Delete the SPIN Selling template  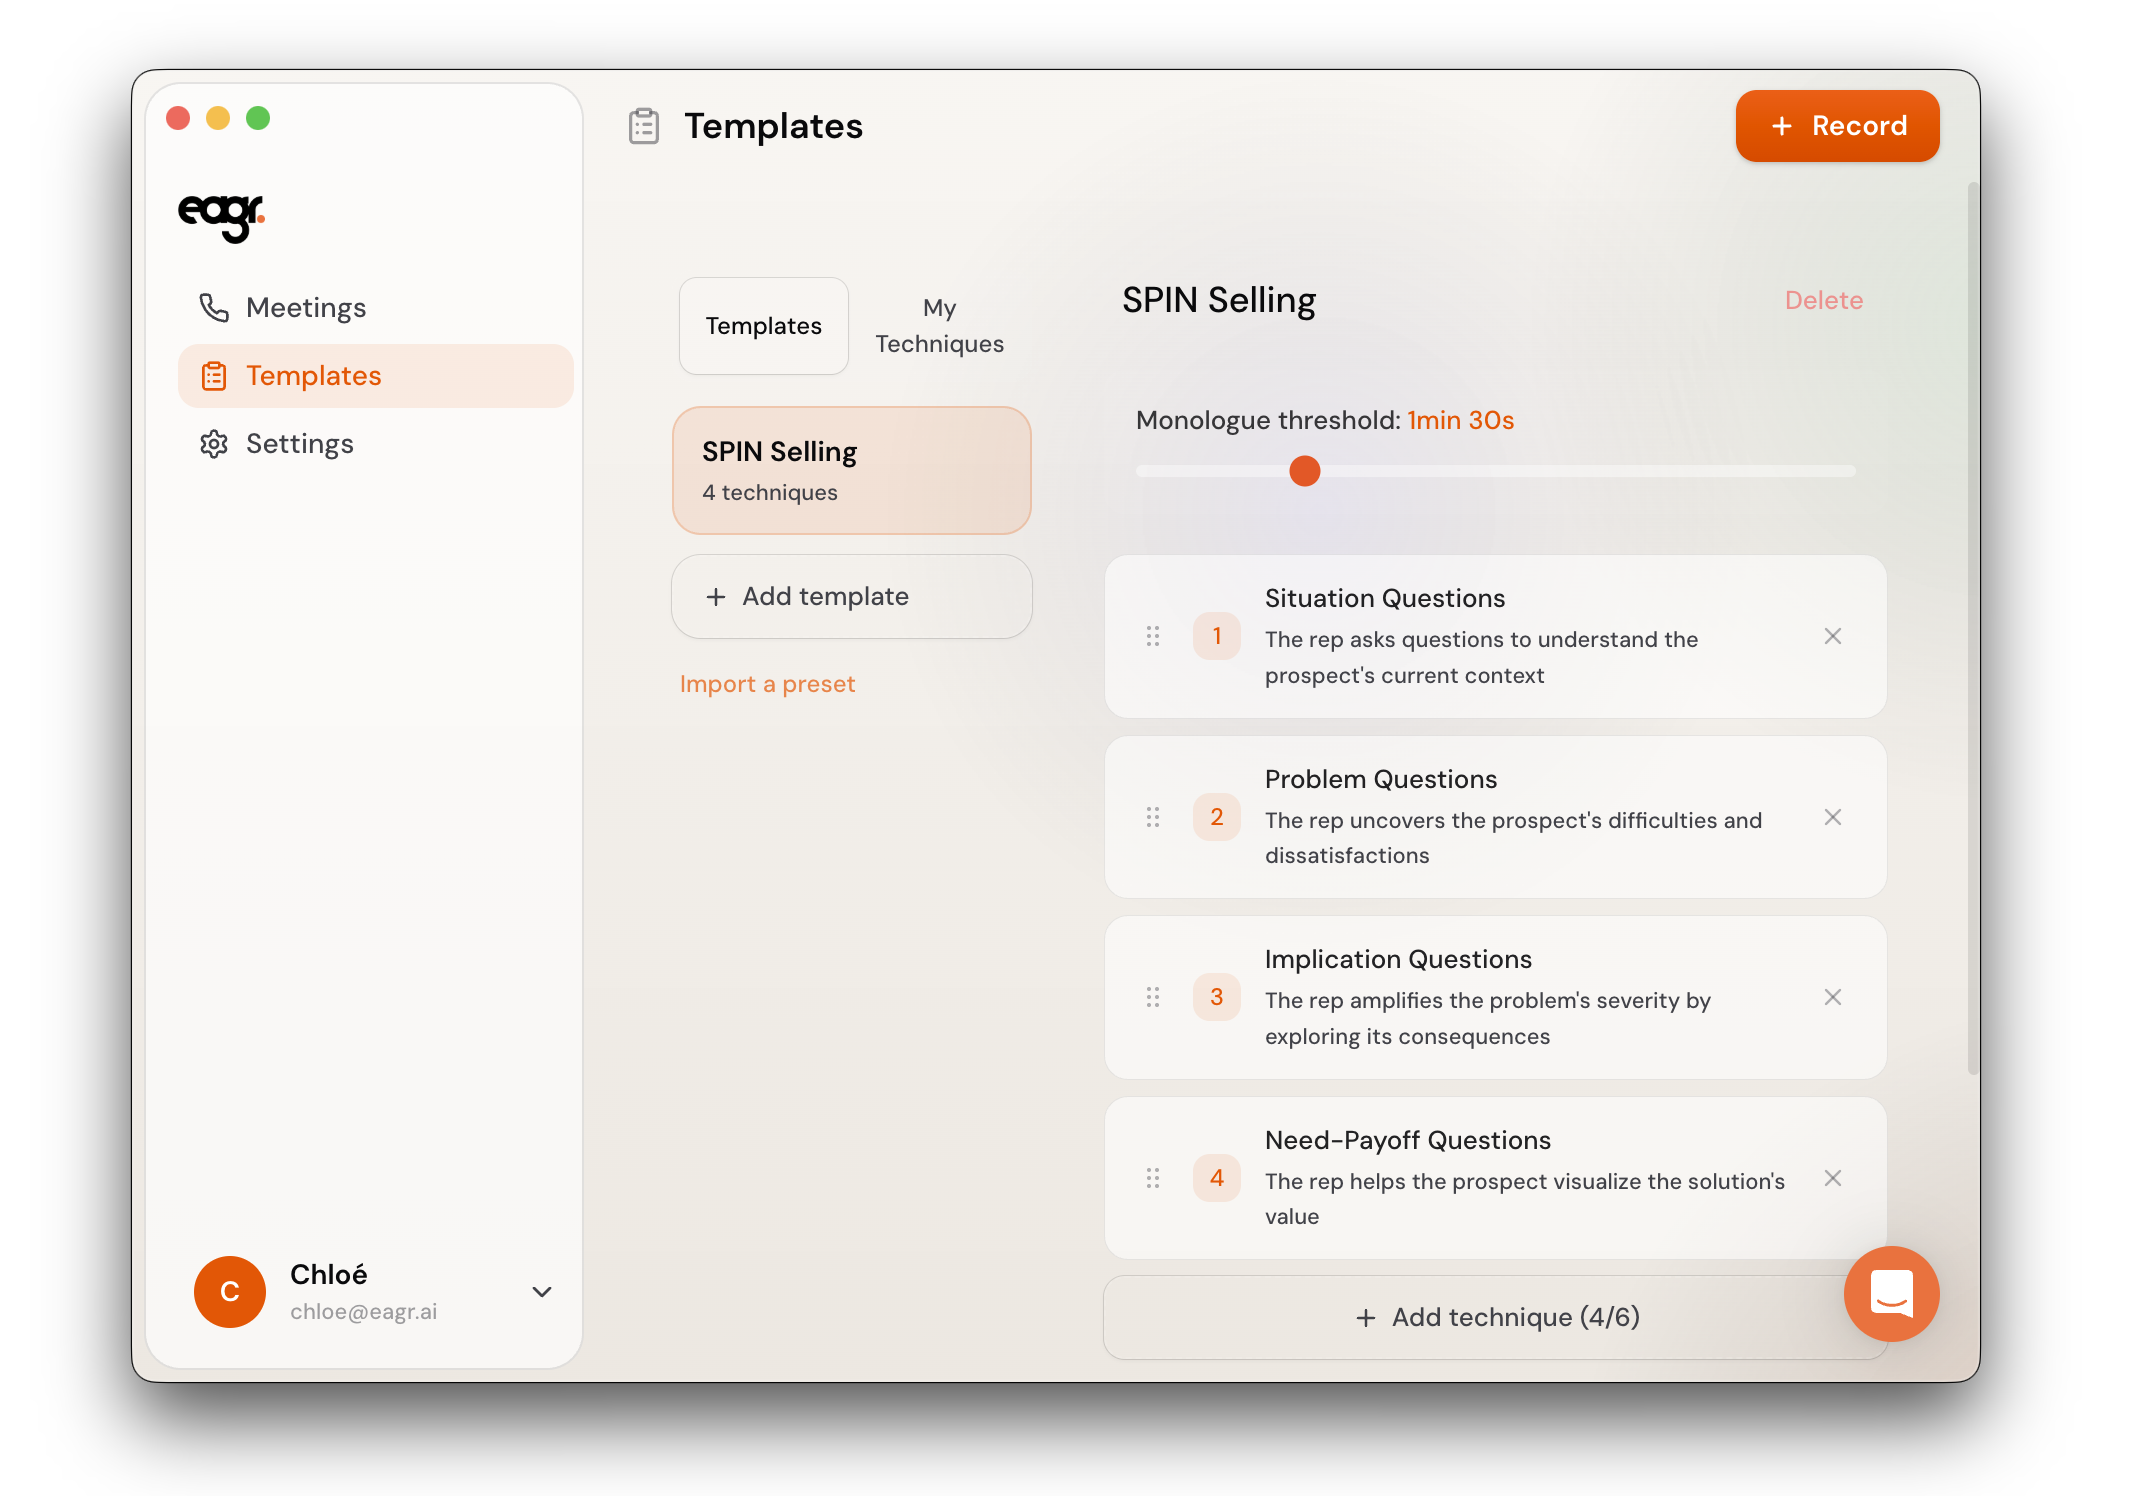[x=1823, y=301]
